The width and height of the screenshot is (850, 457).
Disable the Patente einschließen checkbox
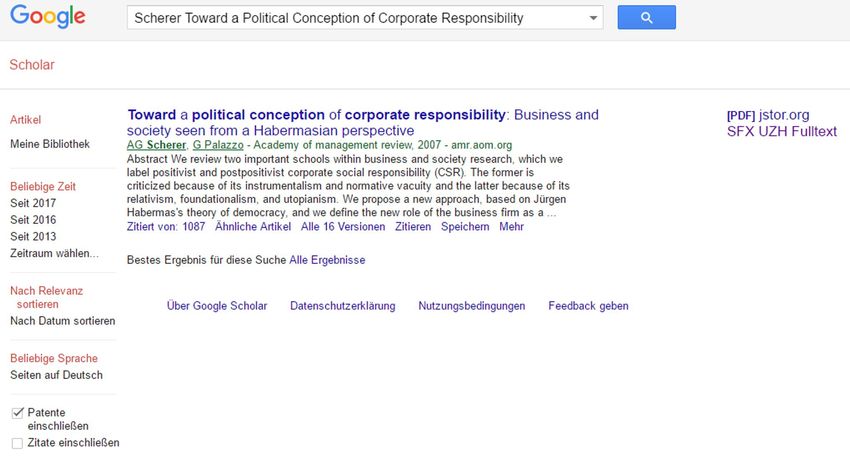tap(17, 413)
